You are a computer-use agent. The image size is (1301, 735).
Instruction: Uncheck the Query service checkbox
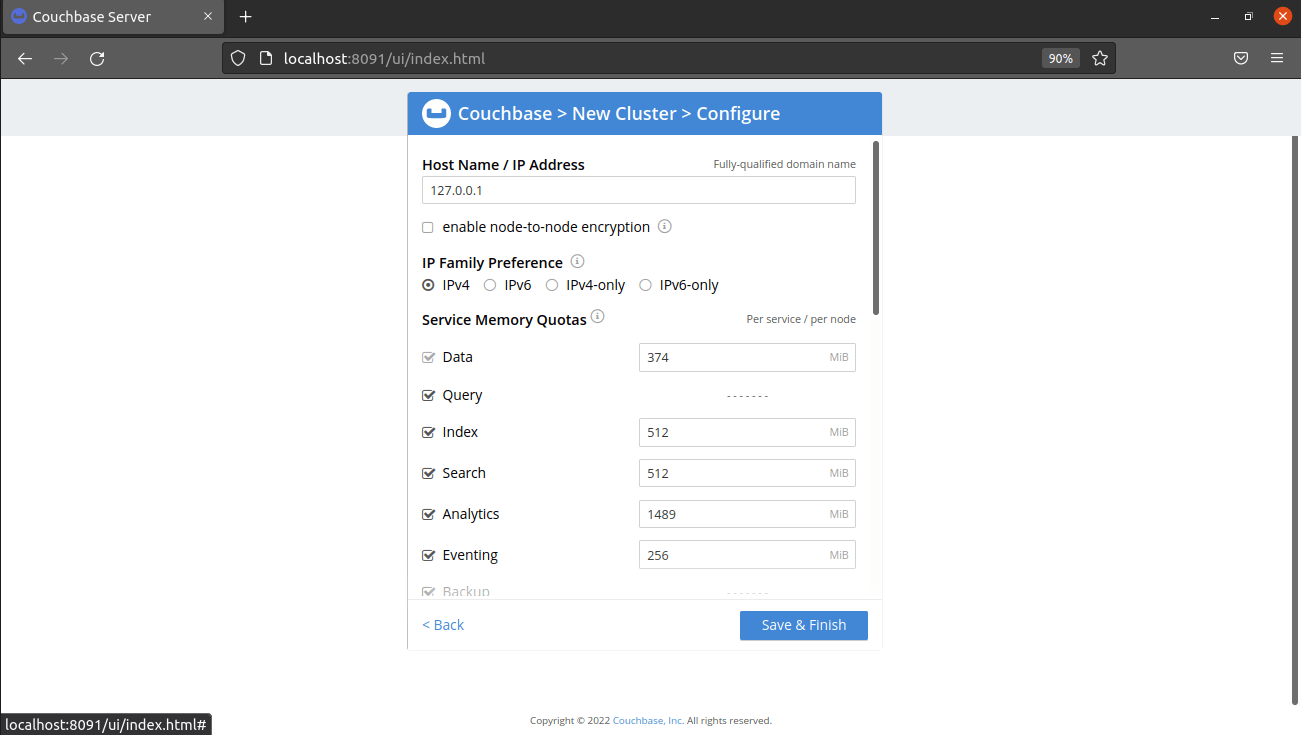pos(428,395)
